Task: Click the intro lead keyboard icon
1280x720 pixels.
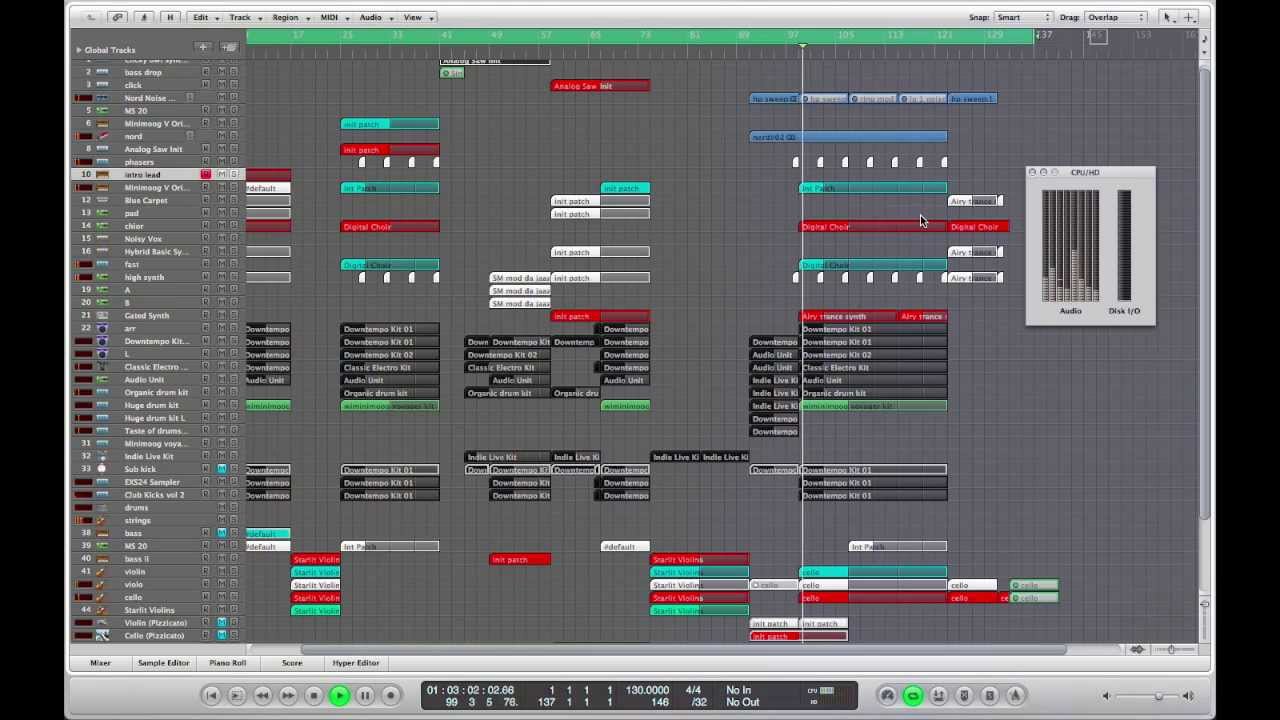Action: tap(102, 174)
